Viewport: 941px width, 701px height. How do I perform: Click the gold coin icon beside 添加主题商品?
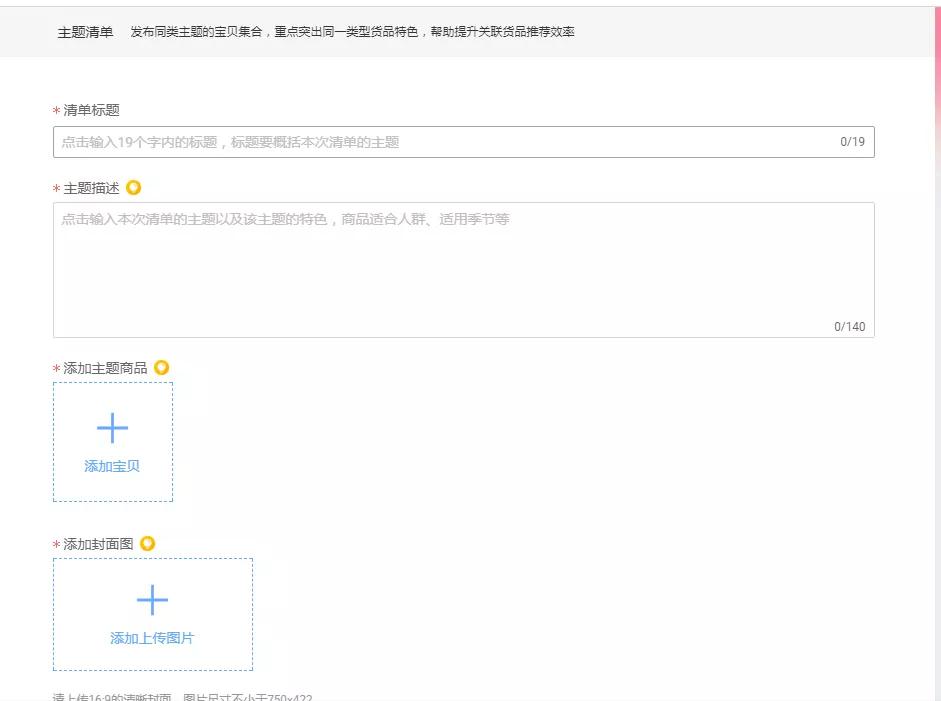pyautogui.click(x=161, y=367)
